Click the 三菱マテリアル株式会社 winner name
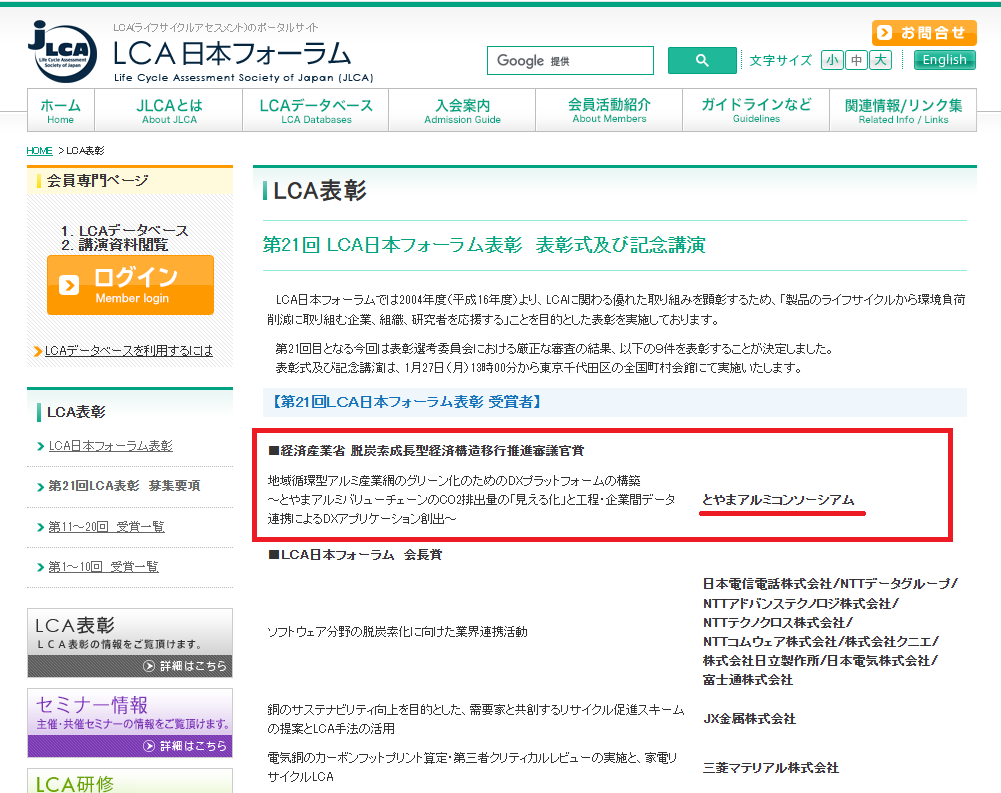The image size is (1001, 793). [x=771, y=768]
